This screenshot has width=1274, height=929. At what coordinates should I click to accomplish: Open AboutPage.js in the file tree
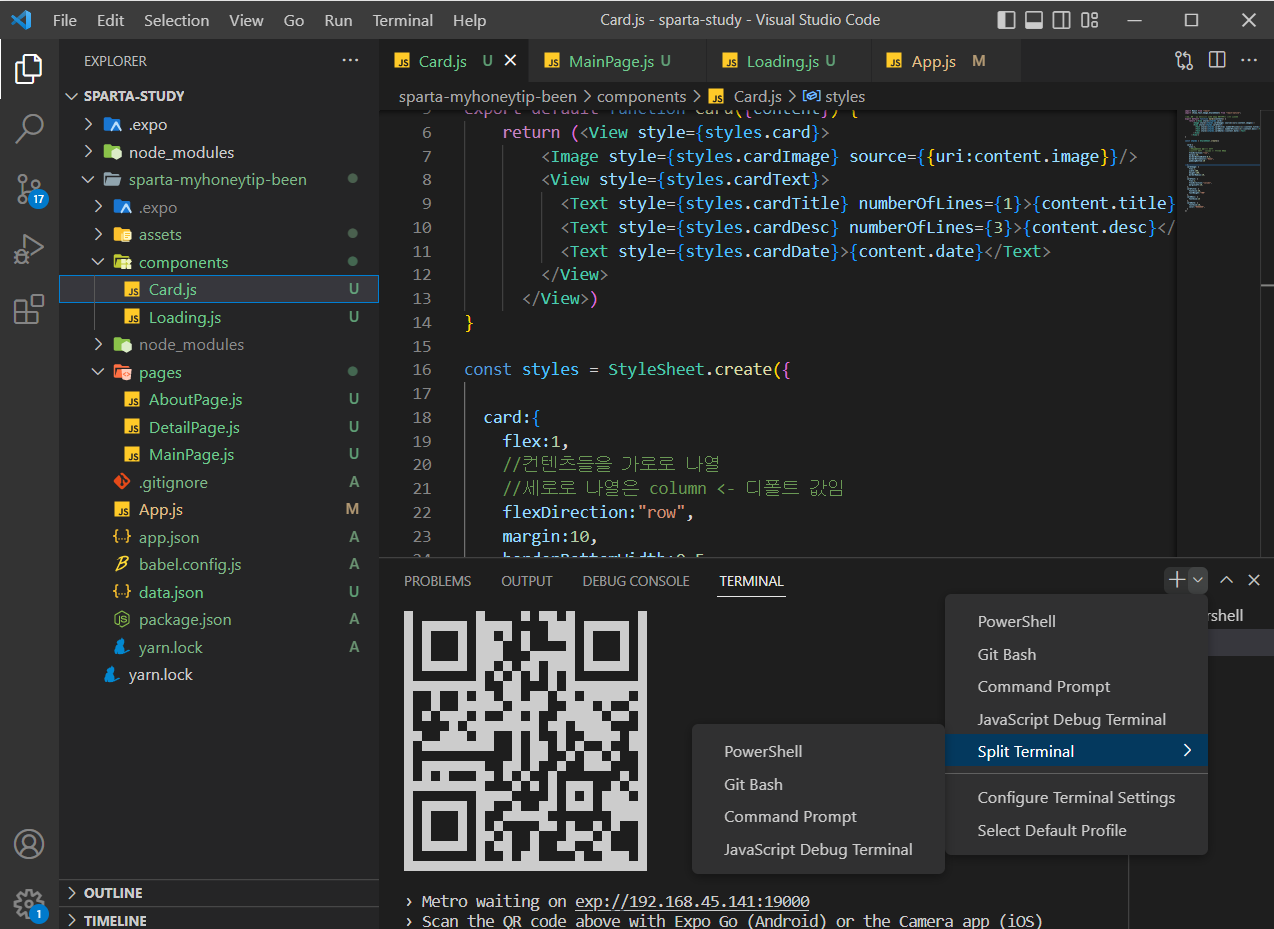click(x=219, y=399)
